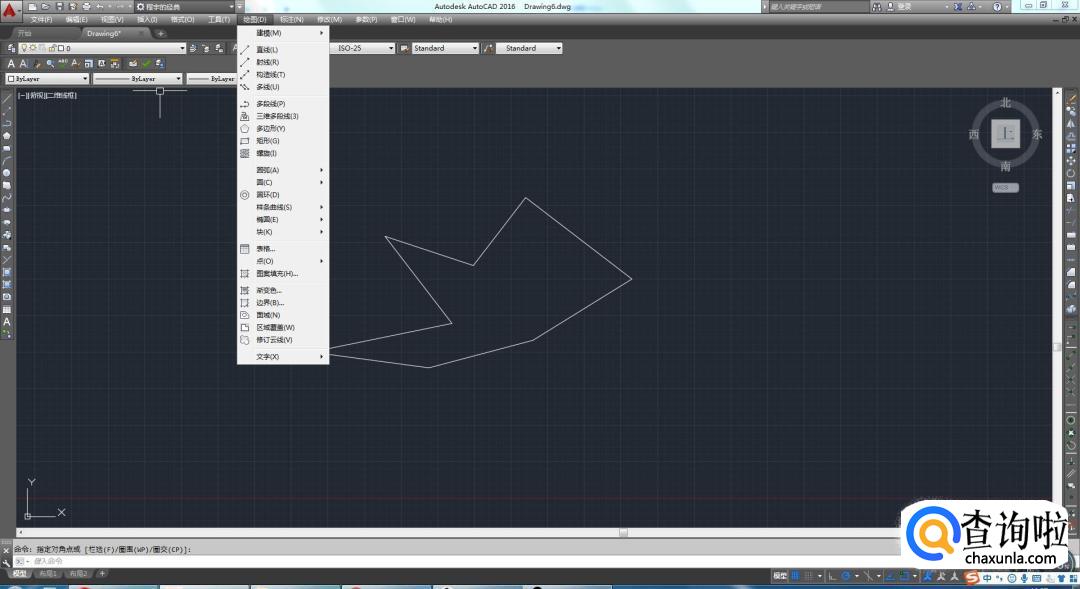Image resolution: width=1080 pixels, height=589 pixels.
Task: Choose 圆环(D) donut entry
Action: 282,194
